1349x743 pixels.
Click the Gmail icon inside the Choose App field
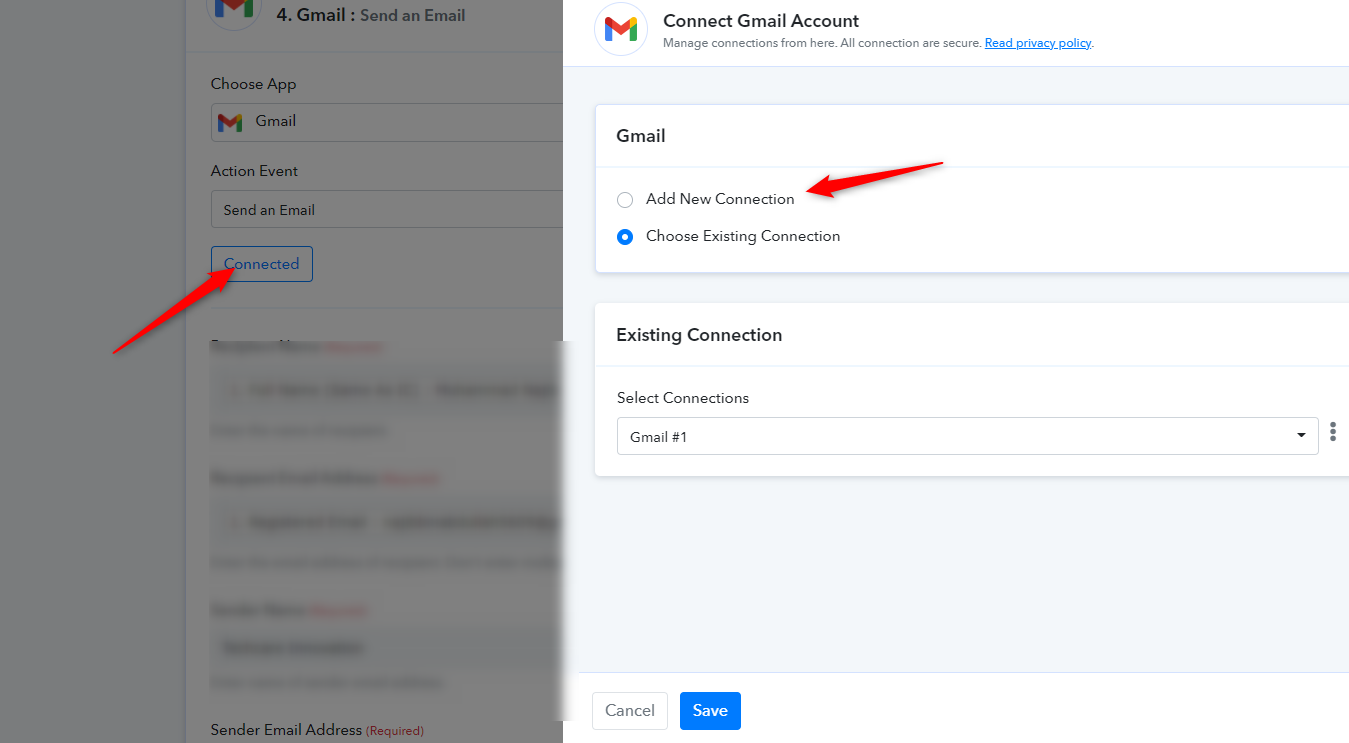pos(230,122)
